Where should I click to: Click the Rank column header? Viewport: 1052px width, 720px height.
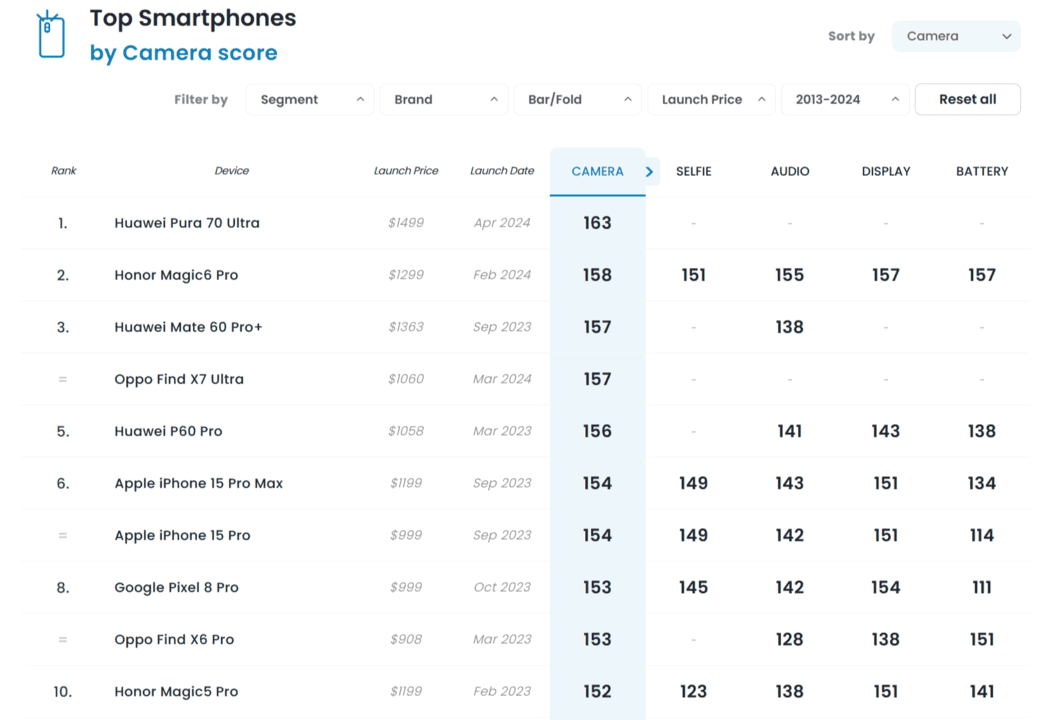pos(64,171)
